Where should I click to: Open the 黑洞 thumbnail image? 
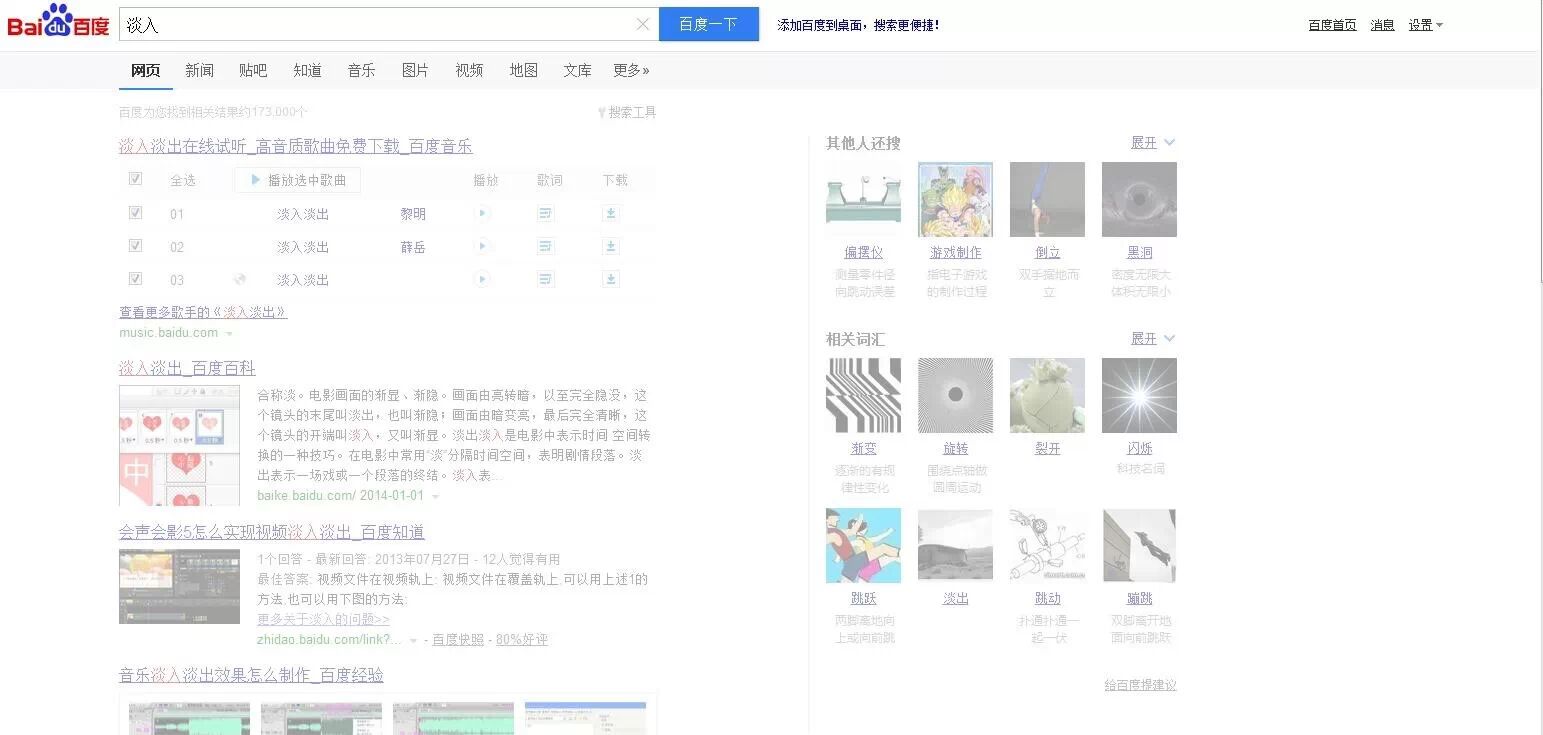1139,199
